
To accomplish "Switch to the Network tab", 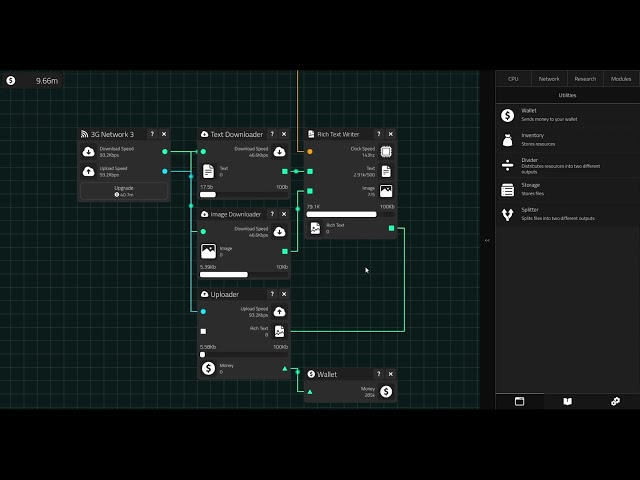I will [x=549, y=79].
